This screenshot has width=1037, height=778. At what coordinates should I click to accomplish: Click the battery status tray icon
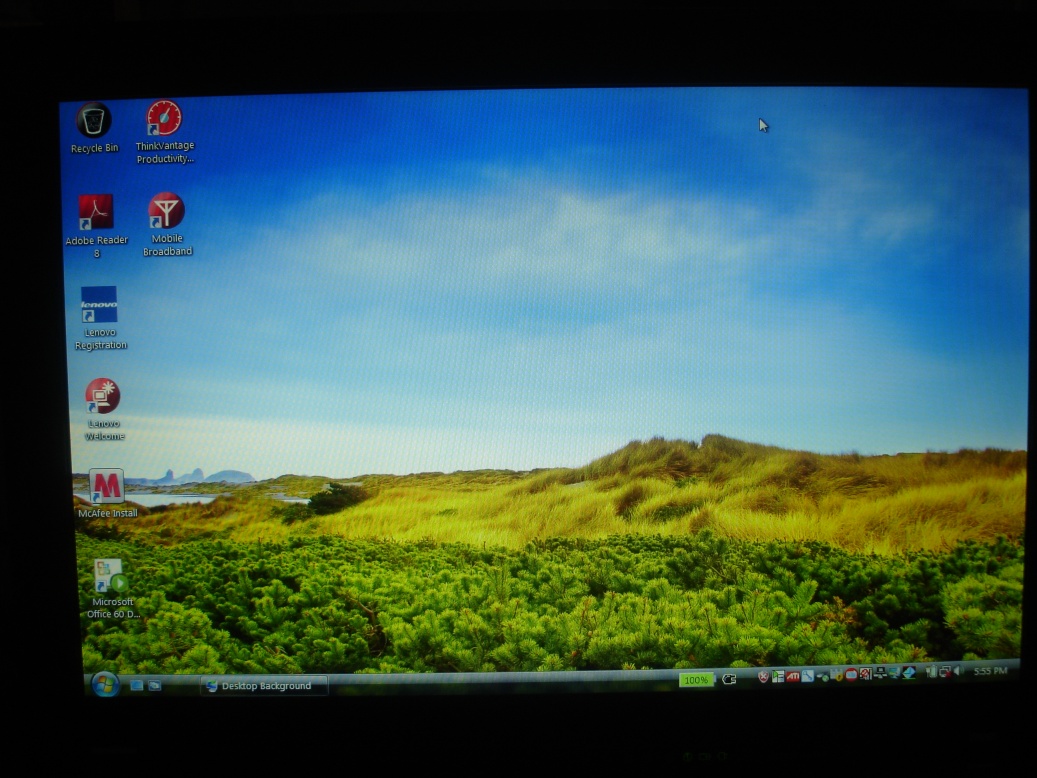point(931,672)
